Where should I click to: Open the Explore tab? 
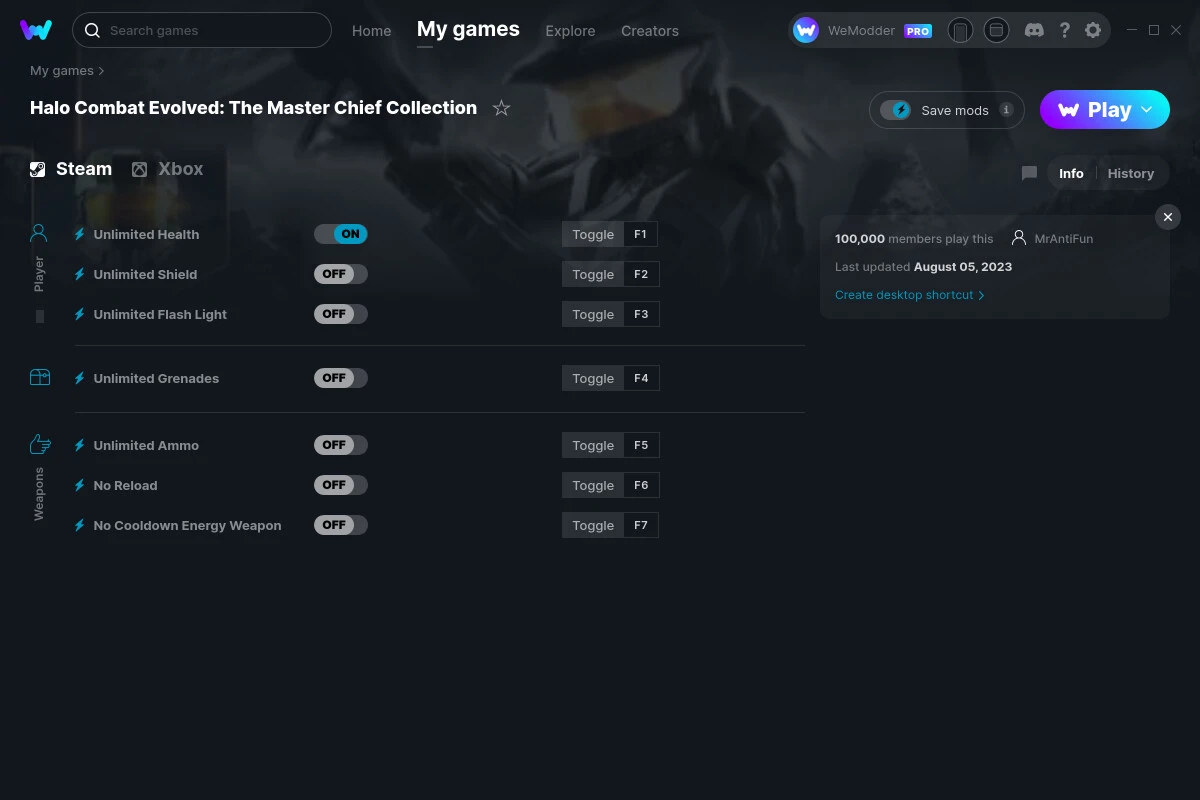coord(570,31)
